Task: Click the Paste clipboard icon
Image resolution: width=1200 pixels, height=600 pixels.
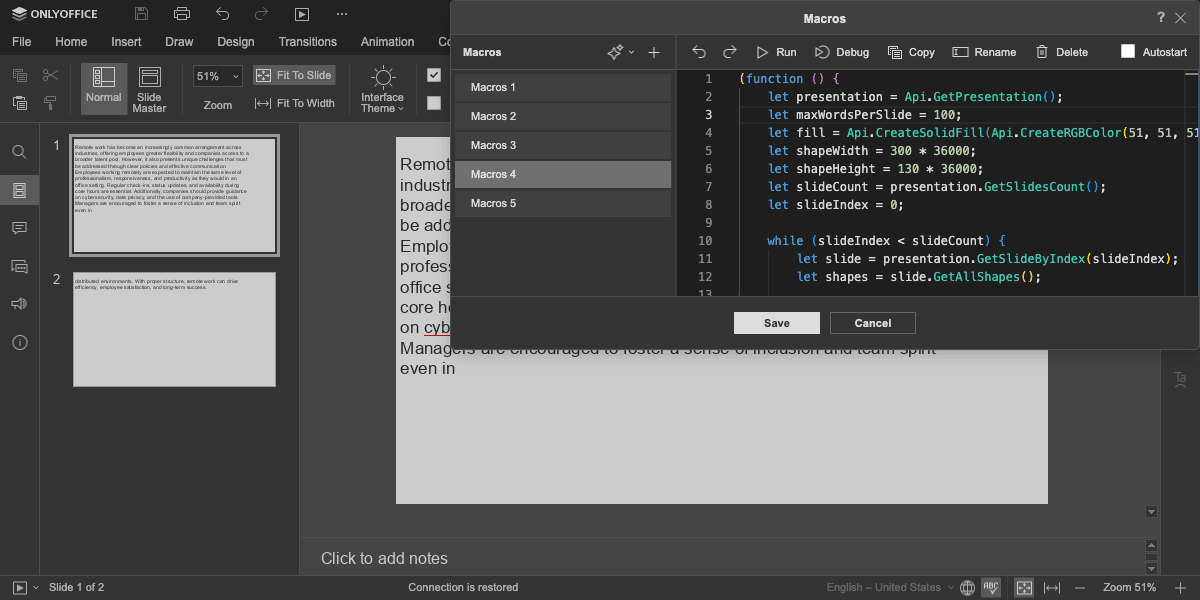Action: (x=20, y=102)
